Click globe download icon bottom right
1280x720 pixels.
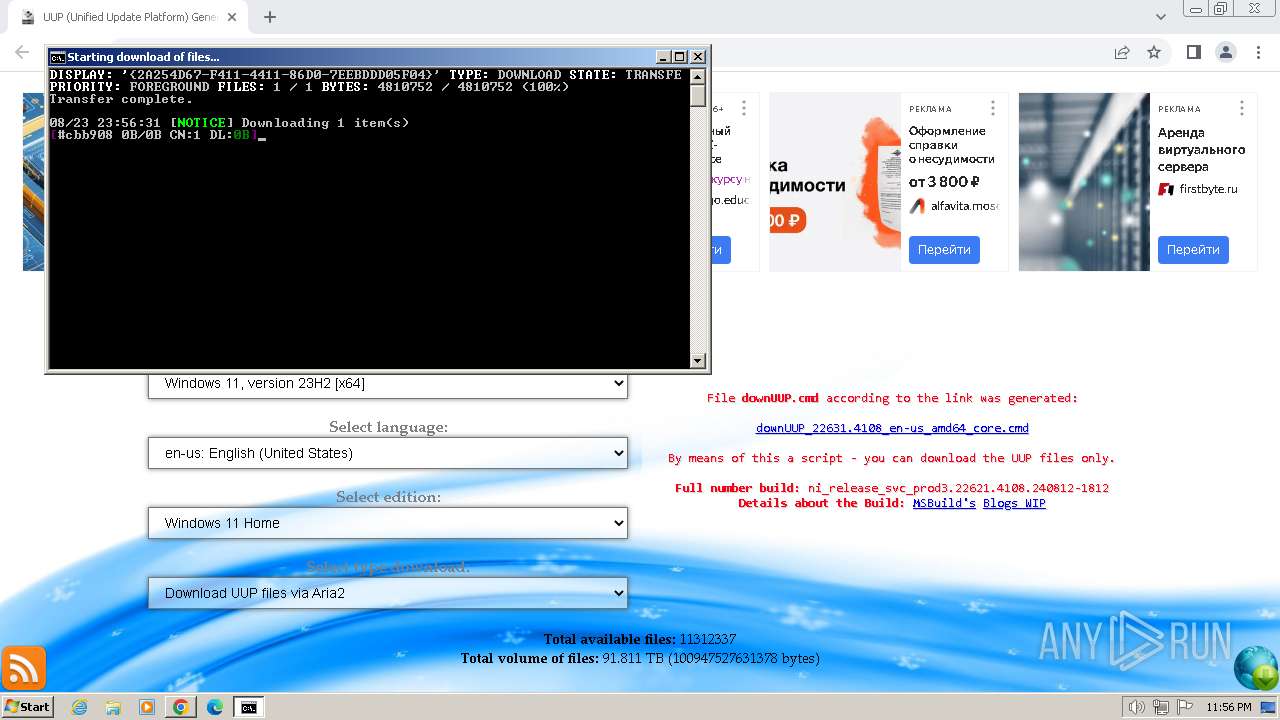click(1256, 669)
